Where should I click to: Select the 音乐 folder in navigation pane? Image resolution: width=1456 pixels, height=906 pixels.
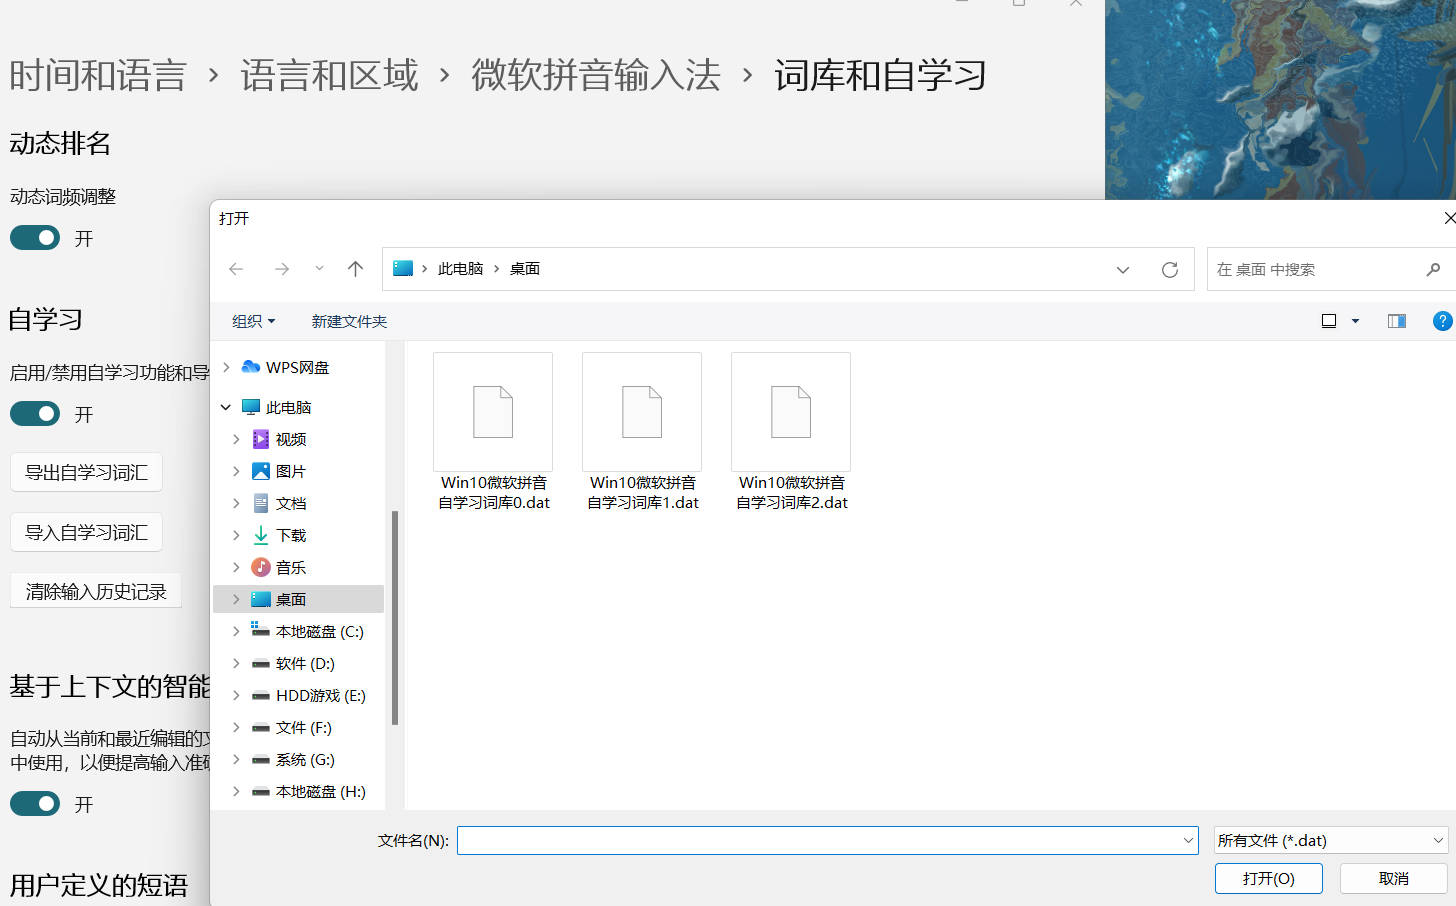pyautogui.click(x=289, y=567)
